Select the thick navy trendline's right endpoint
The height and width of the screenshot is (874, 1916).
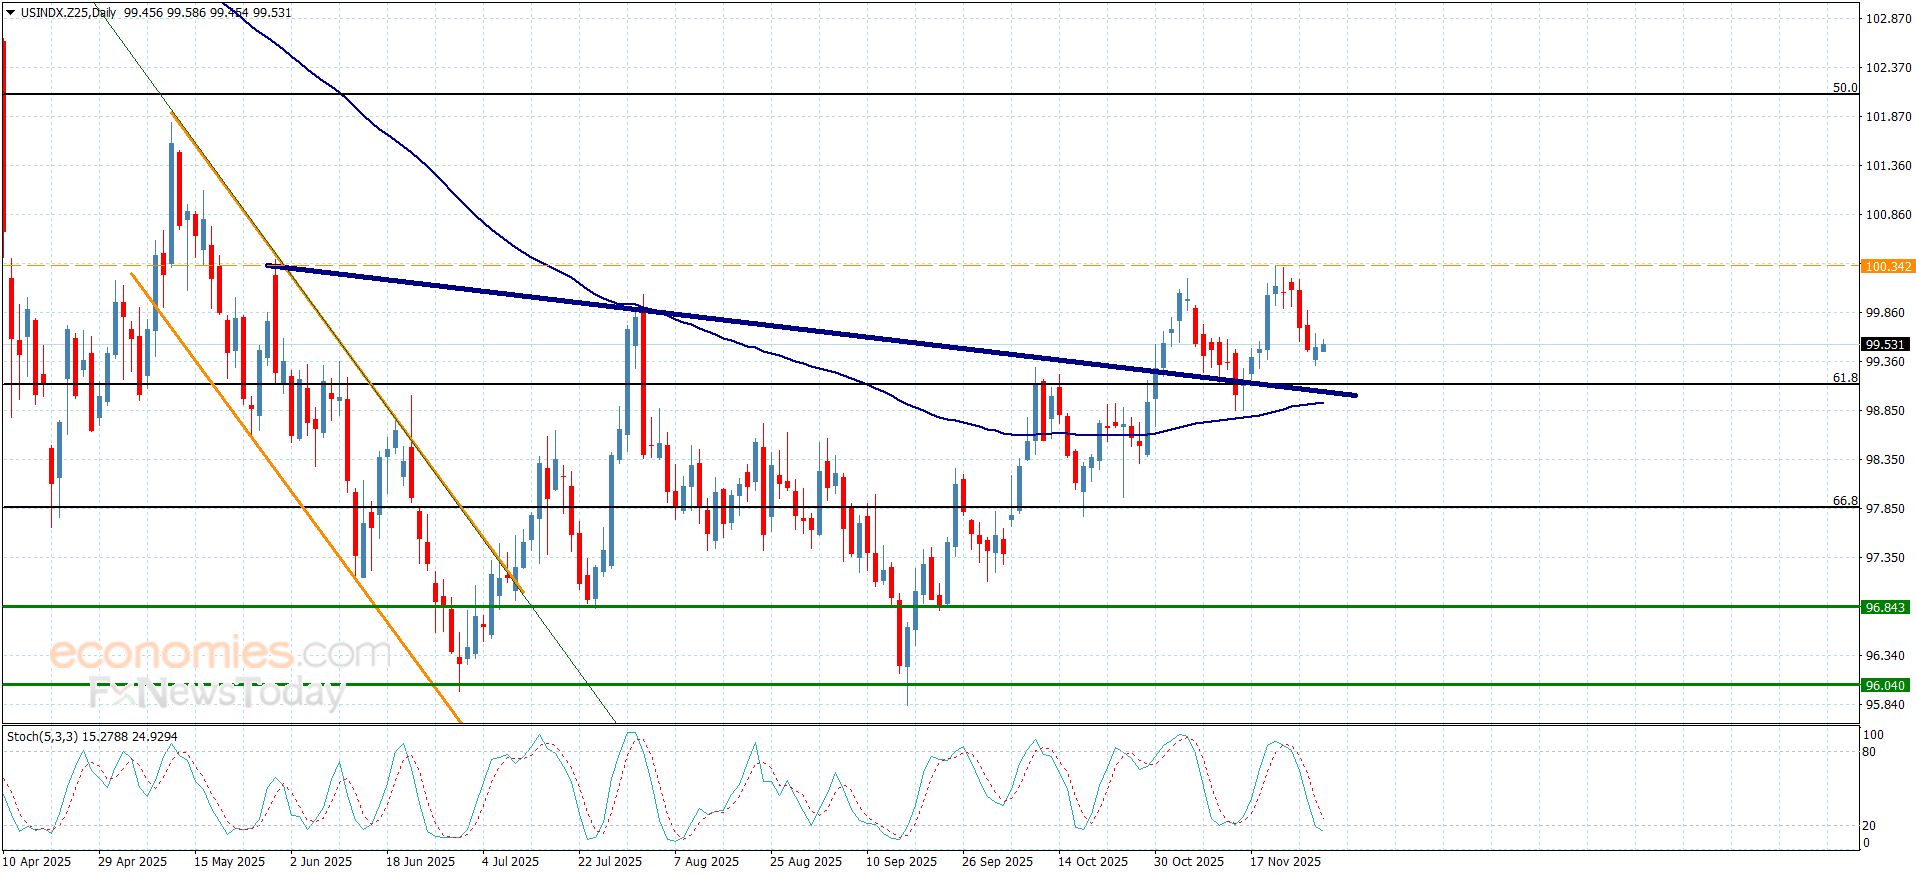pyautogui.click(x=1355, y=395)
